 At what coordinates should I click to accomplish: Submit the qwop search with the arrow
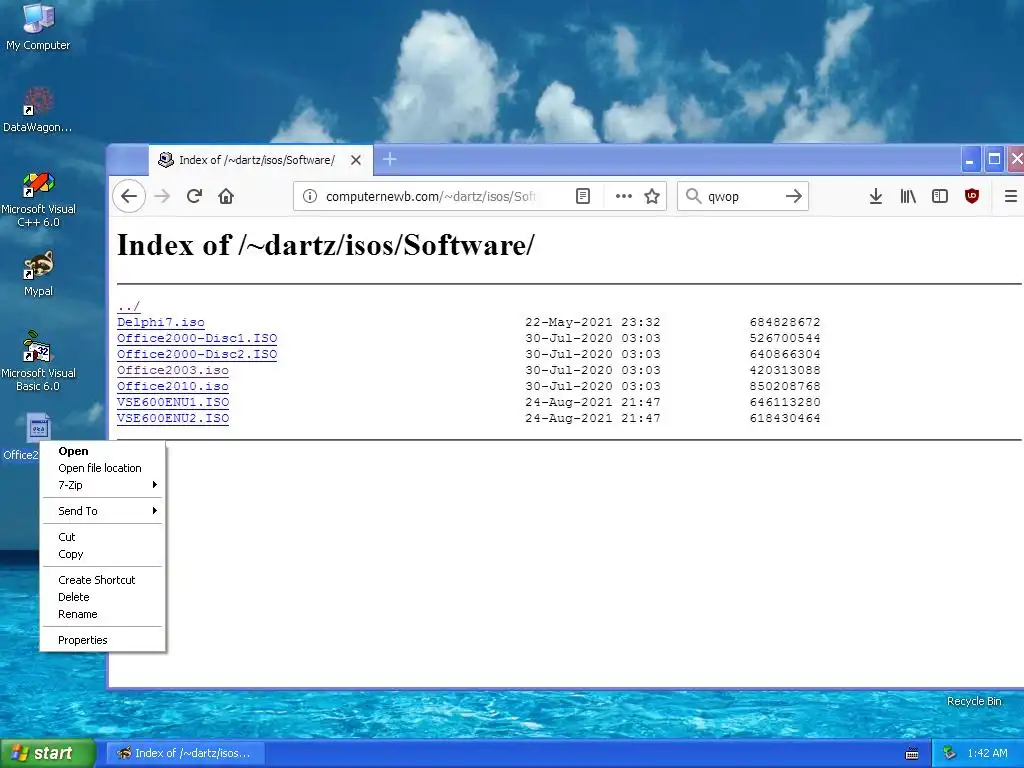[x=793, y=196]
